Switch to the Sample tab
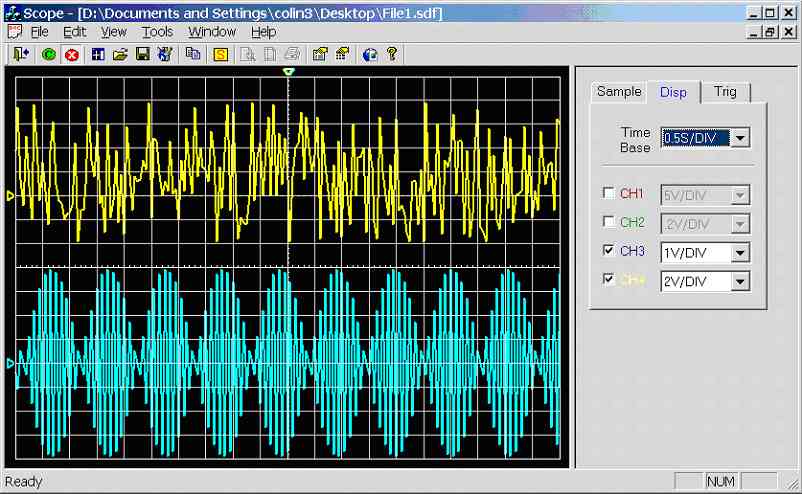The width and height of the screenshot is (802, 494). coord(619,92)
